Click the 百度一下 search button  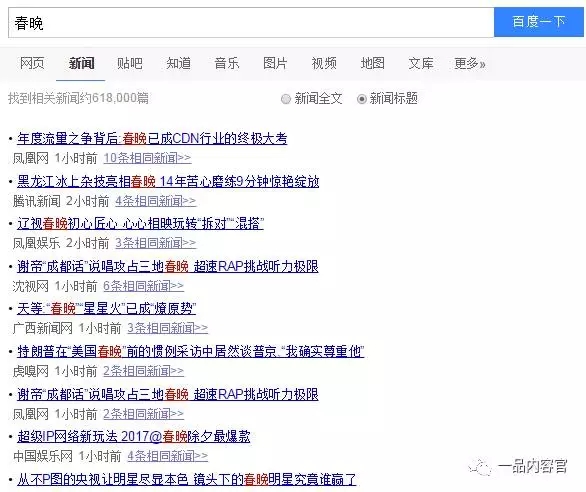coord(539,22)
